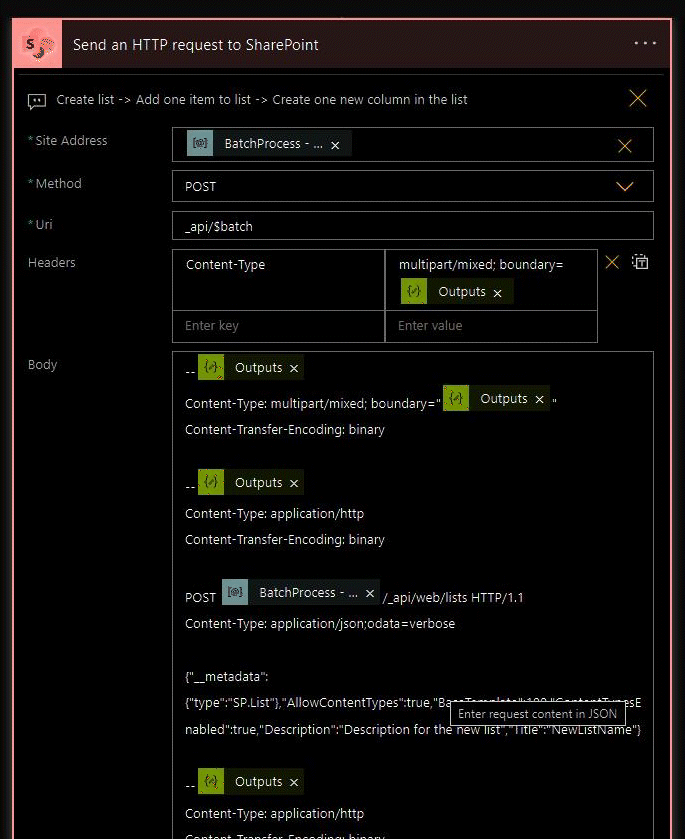This screenshot has width=685, height=839.
Task: Click the Uri field with _api/$batch
Action: pyautogui.click(x=413, y=226)
